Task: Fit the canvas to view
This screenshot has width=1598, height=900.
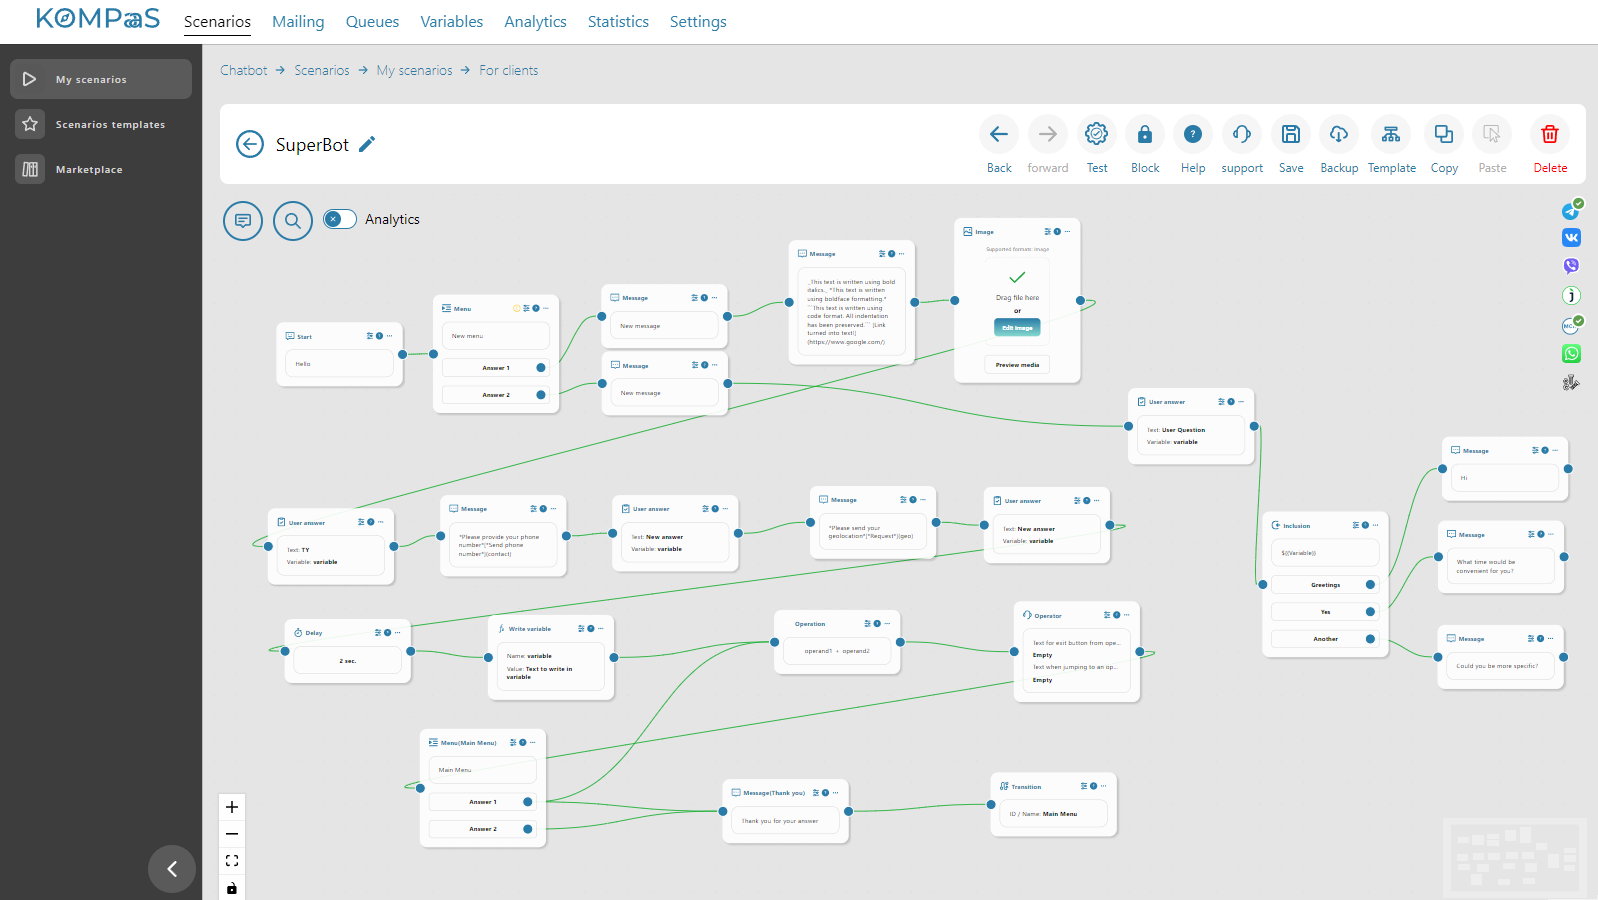Action: (232, 860)
